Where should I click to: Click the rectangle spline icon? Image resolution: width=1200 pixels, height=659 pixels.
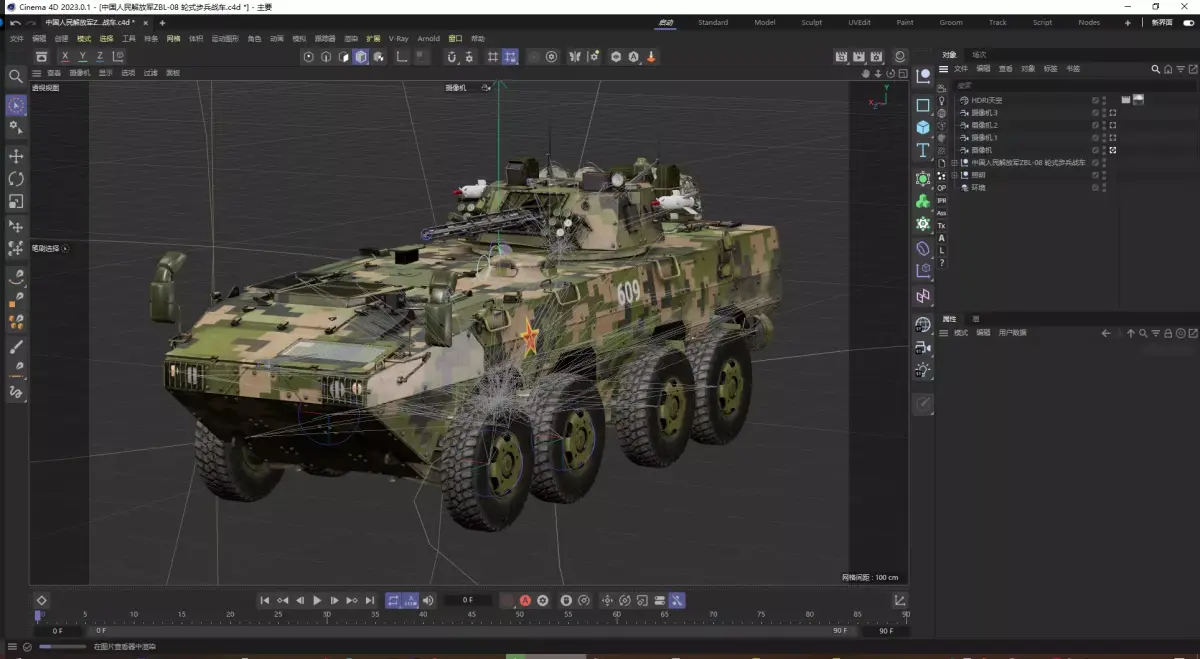pos(922,104)
